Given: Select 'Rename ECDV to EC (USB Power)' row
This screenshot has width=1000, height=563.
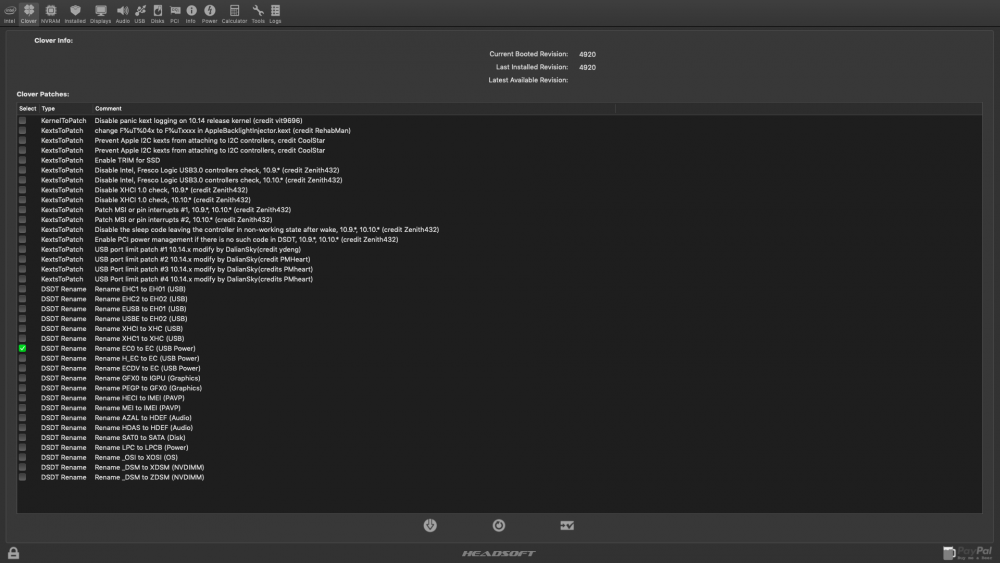Looking at the screenshot, I should pos(499,368).
